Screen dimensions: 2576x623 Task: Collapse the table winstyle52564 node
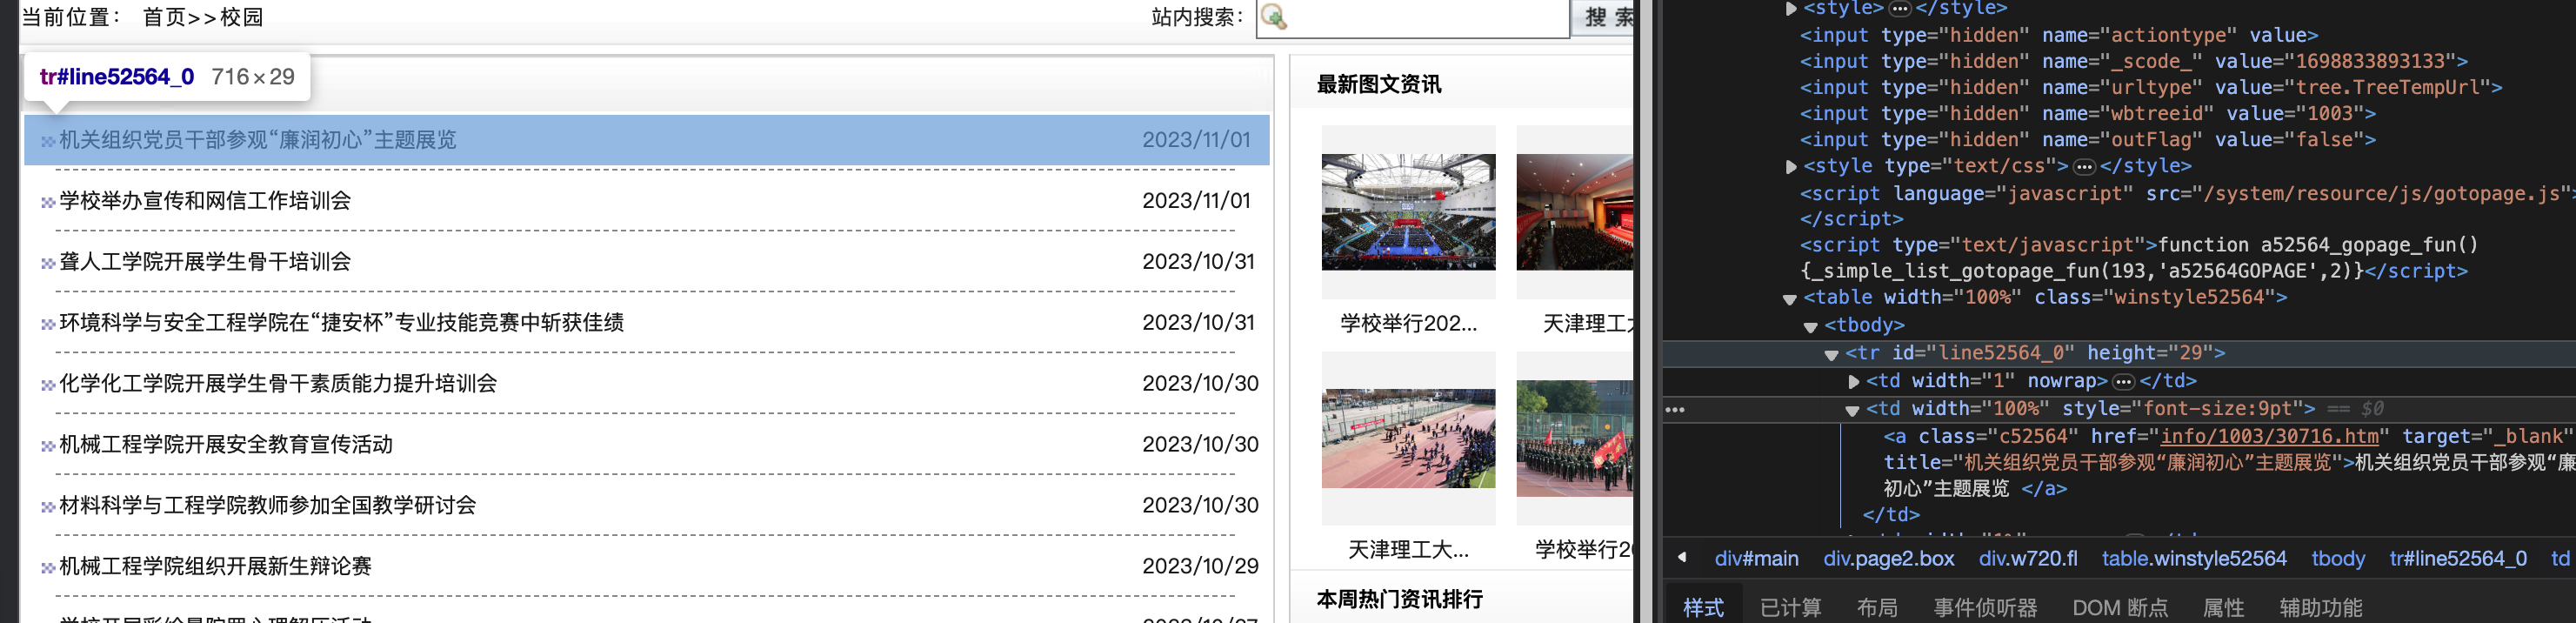point(1790,299)
